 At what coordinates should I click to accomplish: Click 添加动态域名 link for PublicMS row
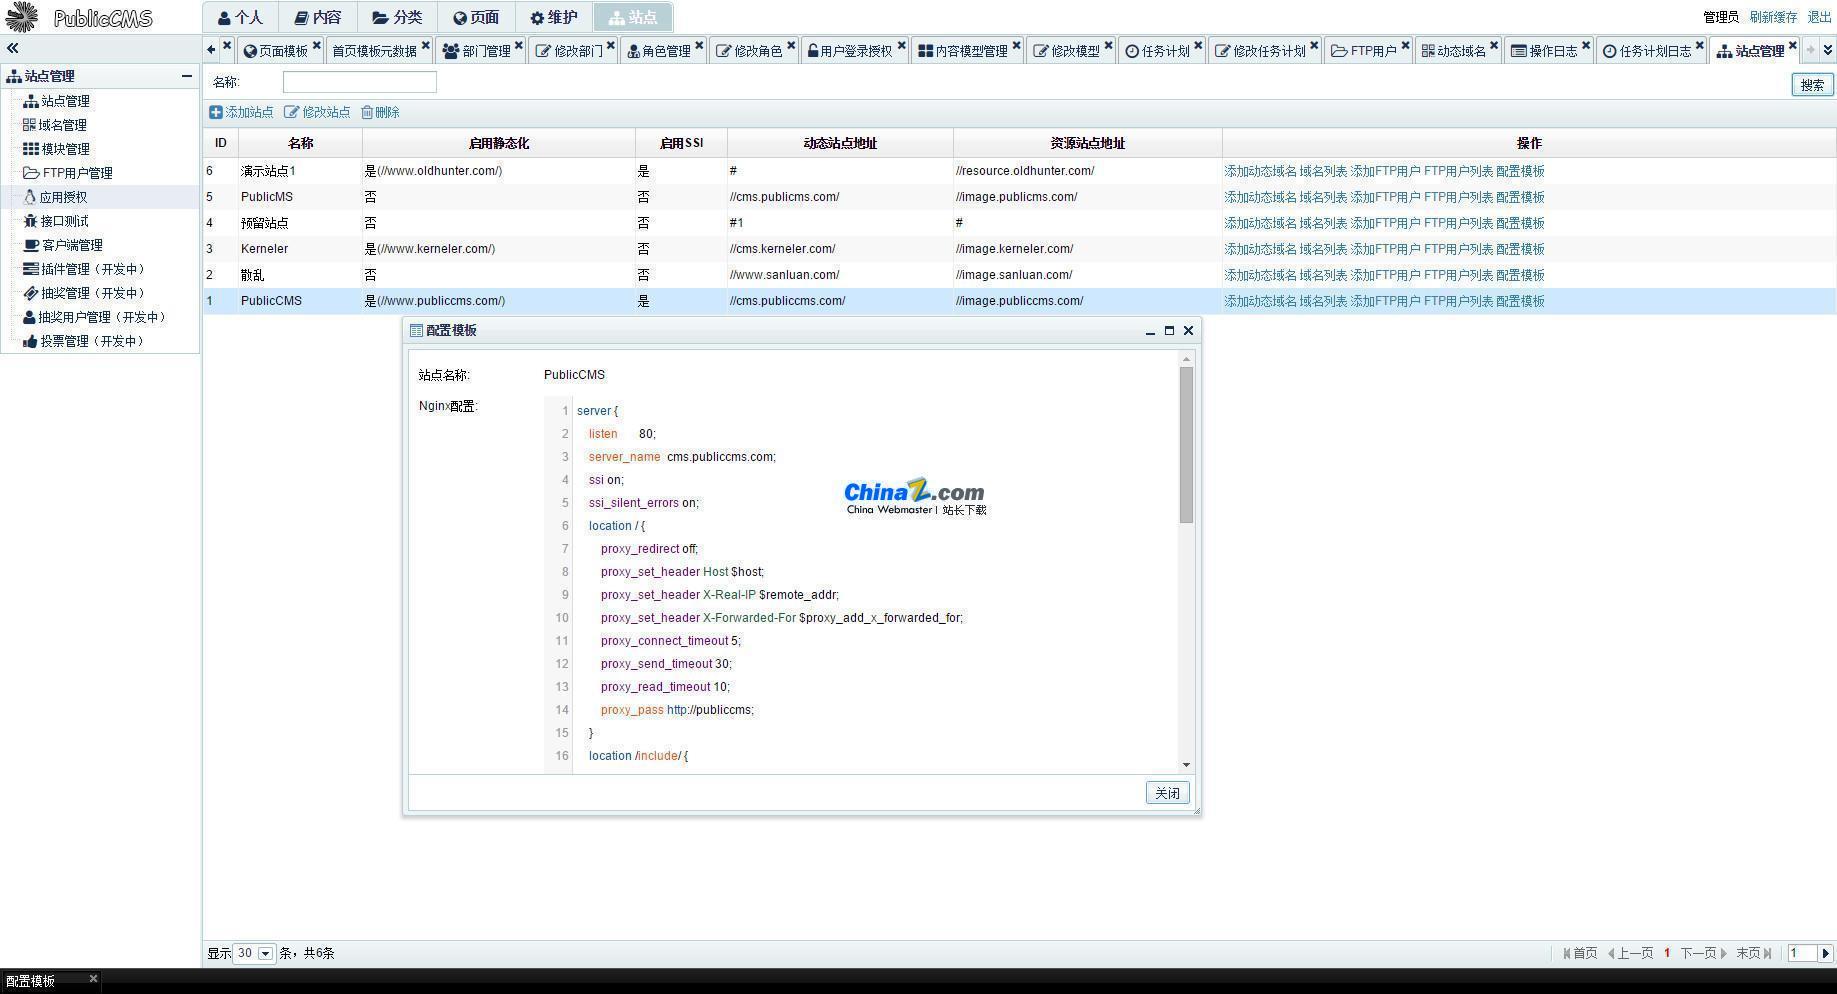click(x=1260, y=197)
